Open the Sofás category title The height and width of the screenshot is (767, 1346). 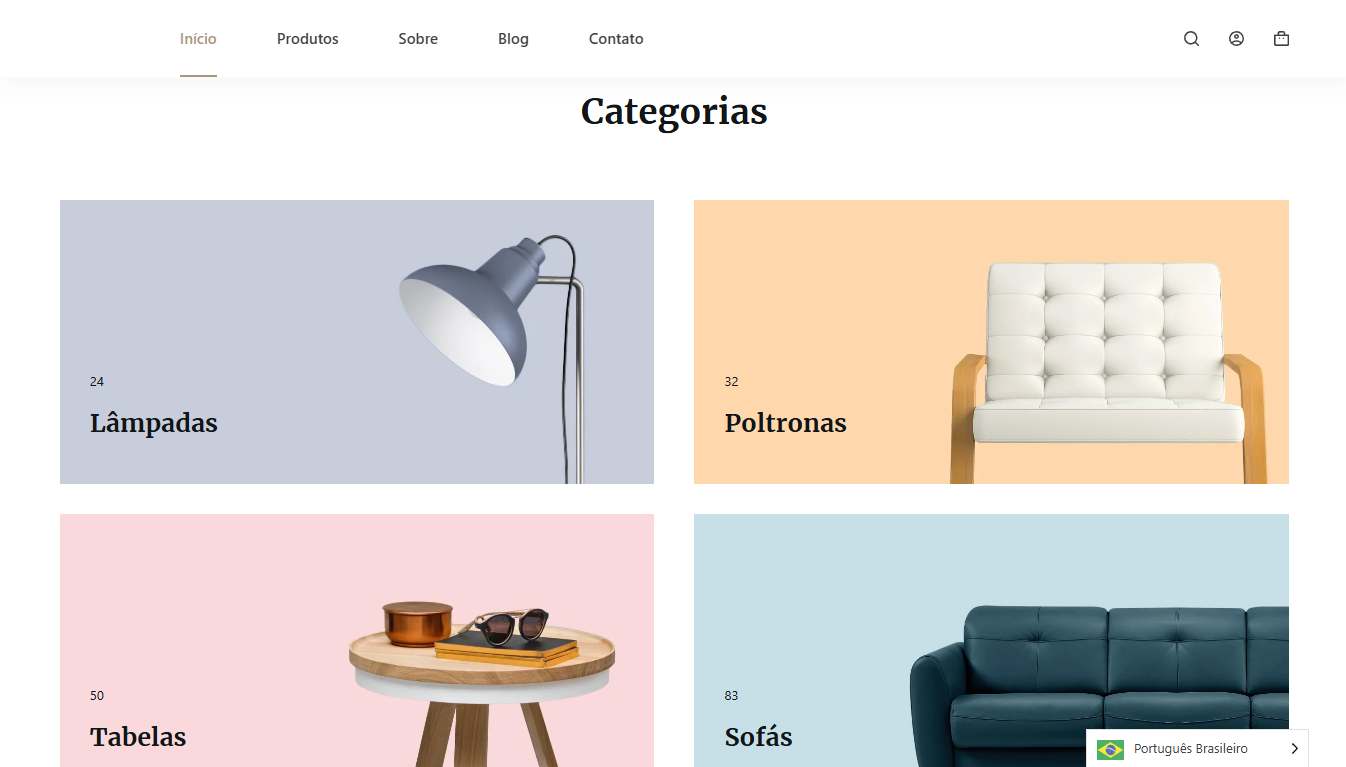[x=758, y=737]
